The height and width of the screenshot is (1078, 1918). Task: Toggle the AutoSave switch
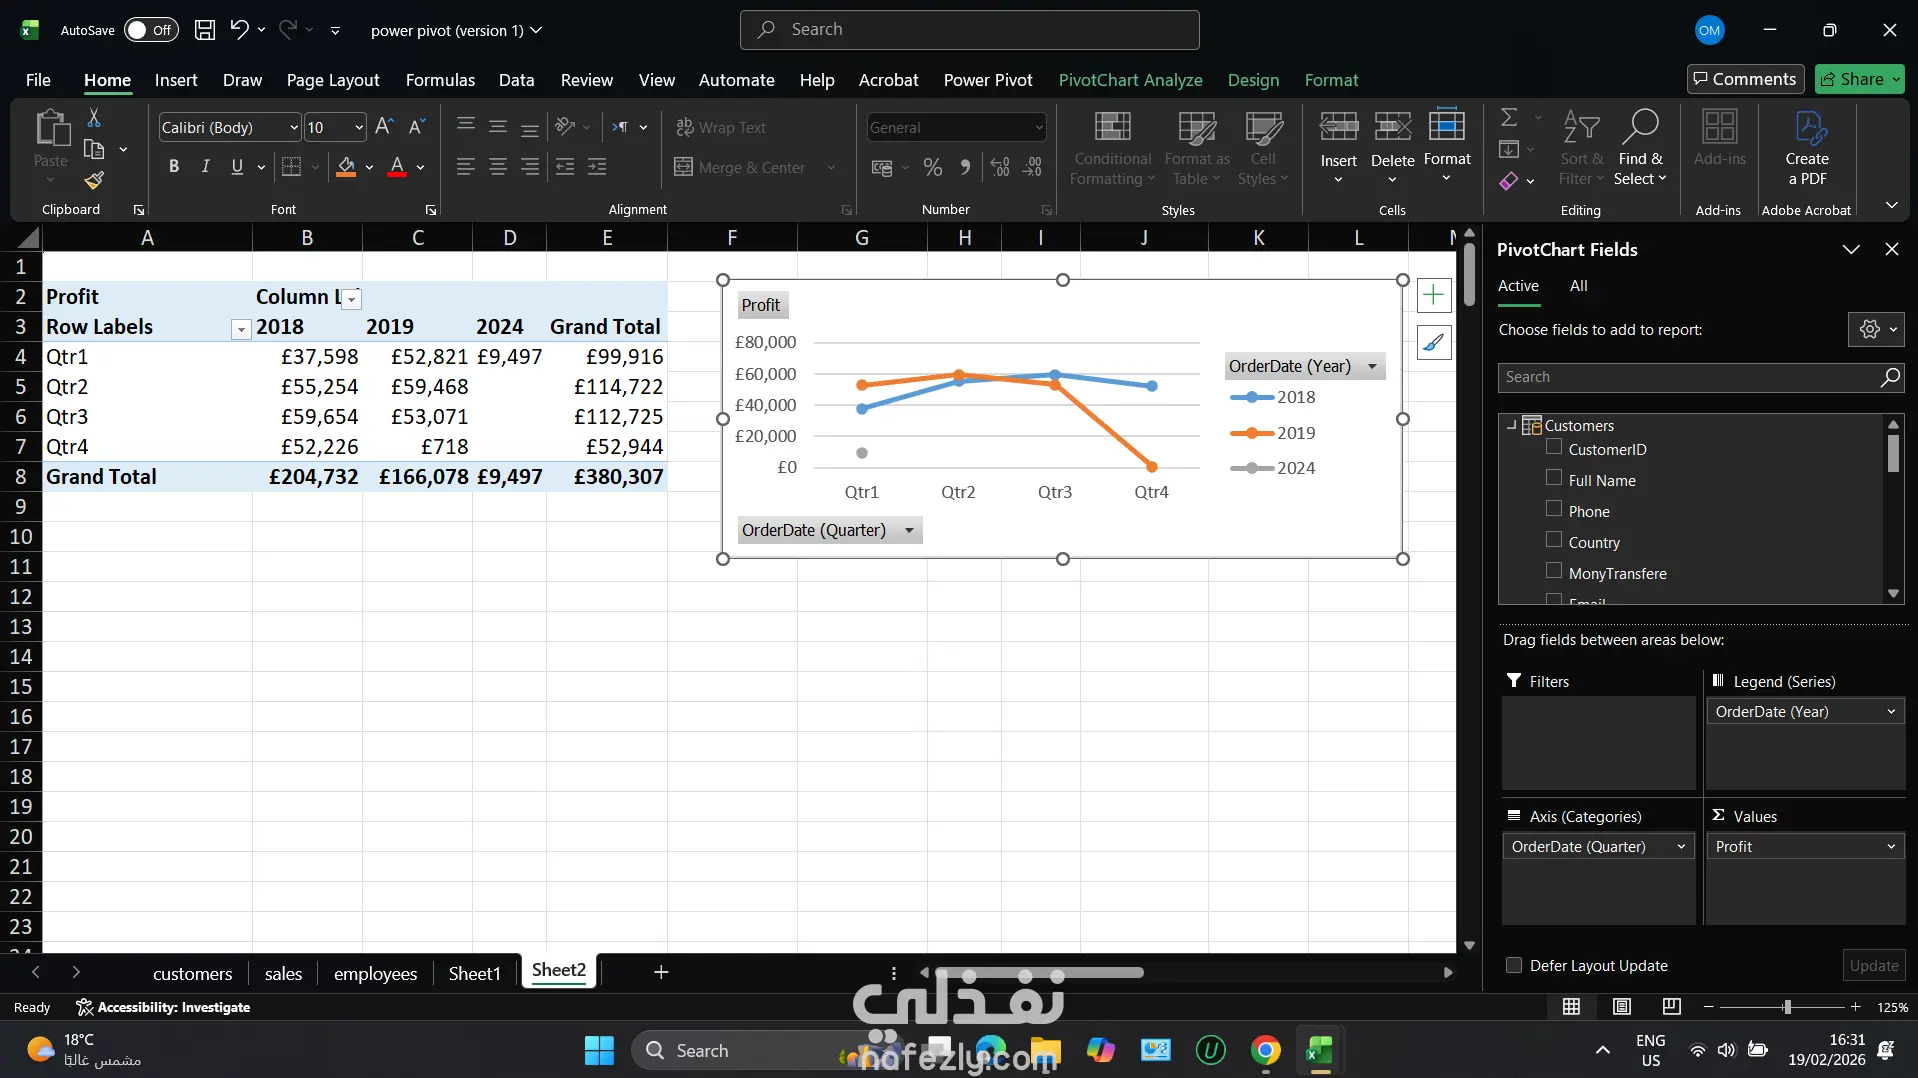coord(151,30)
